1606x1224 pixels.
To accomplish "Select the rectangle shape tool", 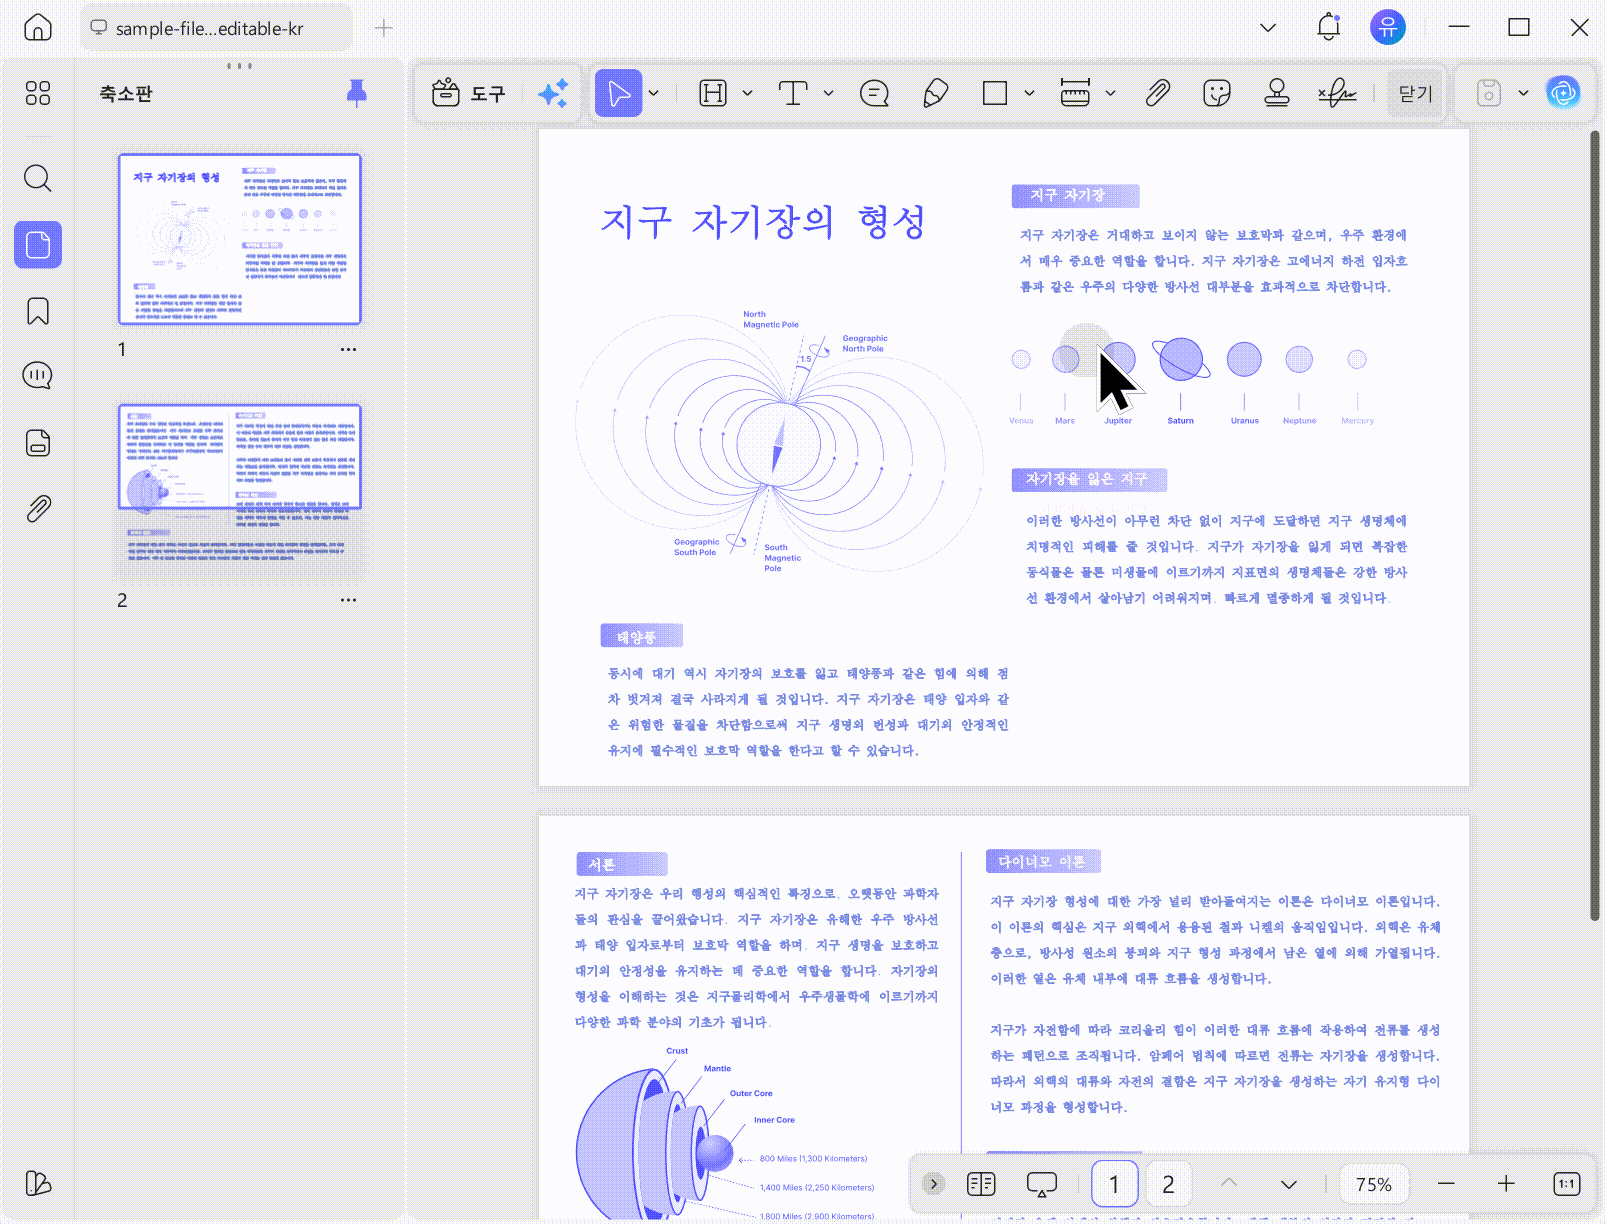I will point(995,93).
